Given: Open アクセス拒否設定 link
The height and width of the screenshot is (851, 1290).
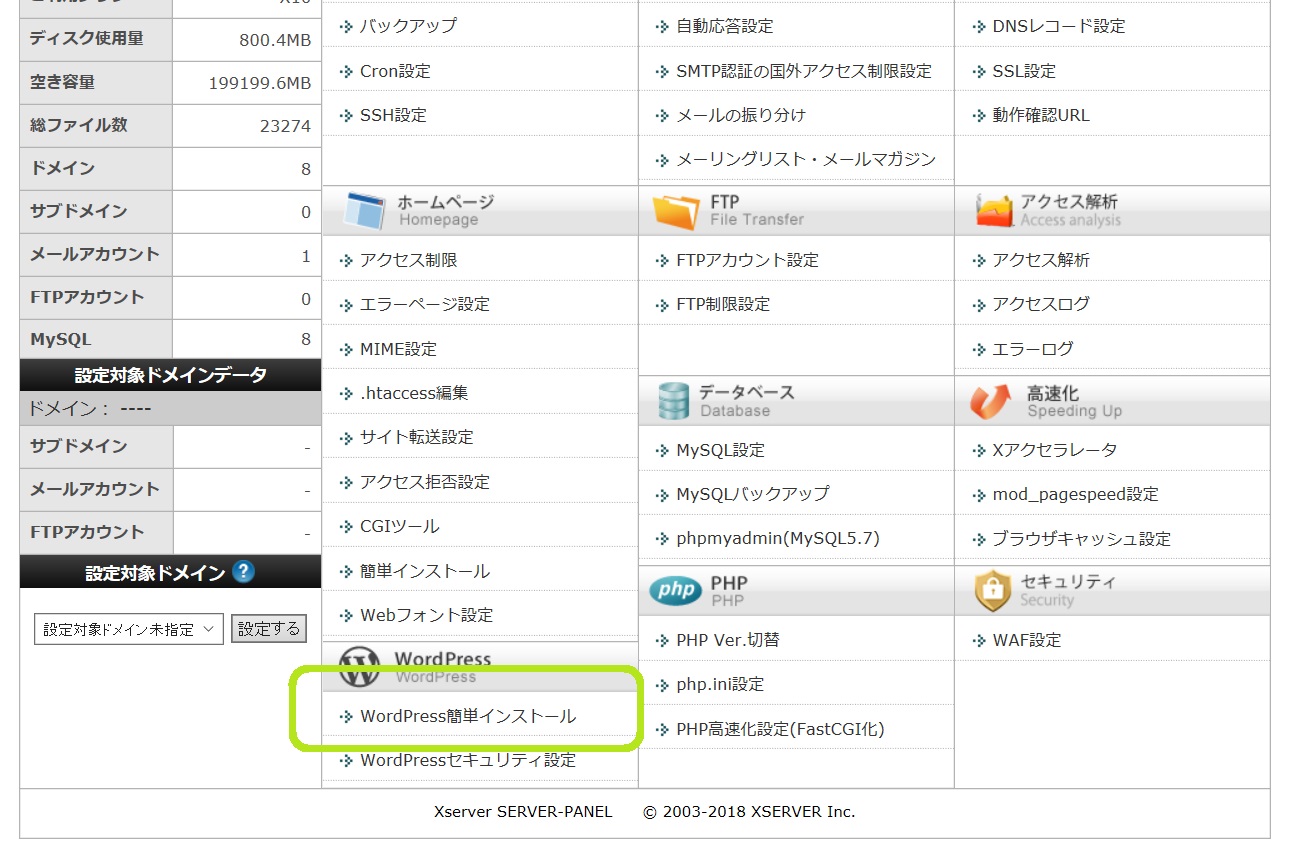Looking at the screenshot, I should (424, 482).
